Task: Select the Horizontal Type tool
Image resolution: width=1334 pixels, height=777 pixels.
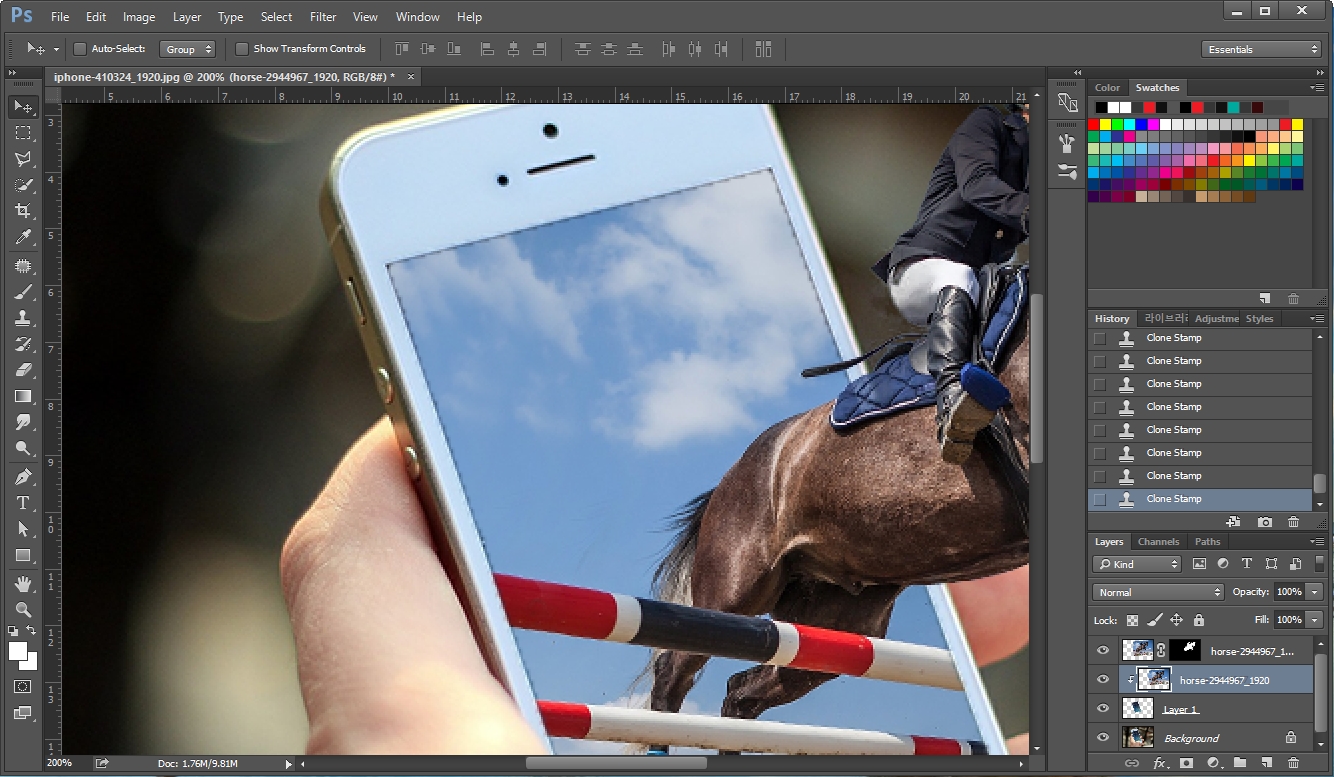Action: (22, 500)
